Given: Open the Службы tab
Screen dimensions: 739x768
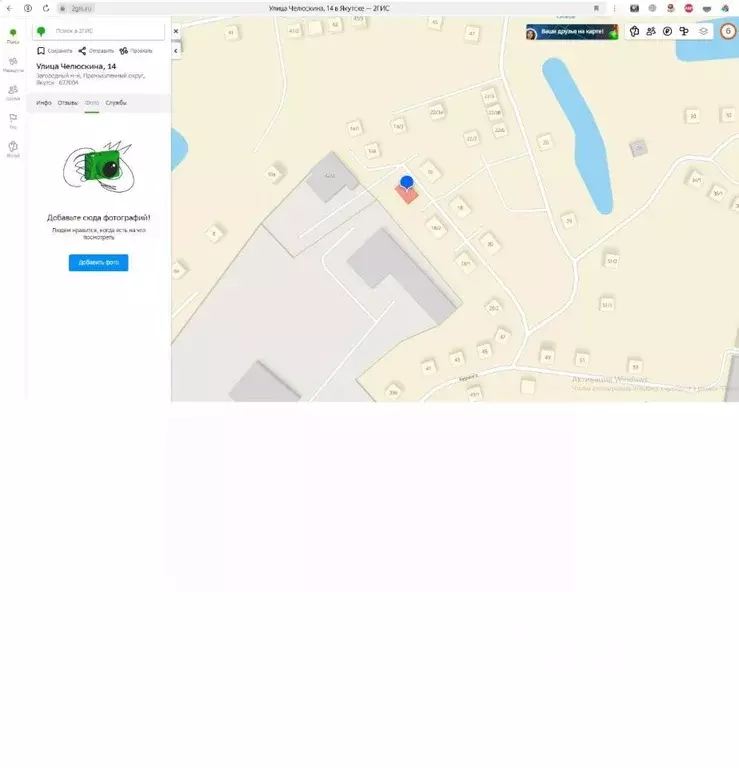Looking at the screenshot, I should [116, 103].
